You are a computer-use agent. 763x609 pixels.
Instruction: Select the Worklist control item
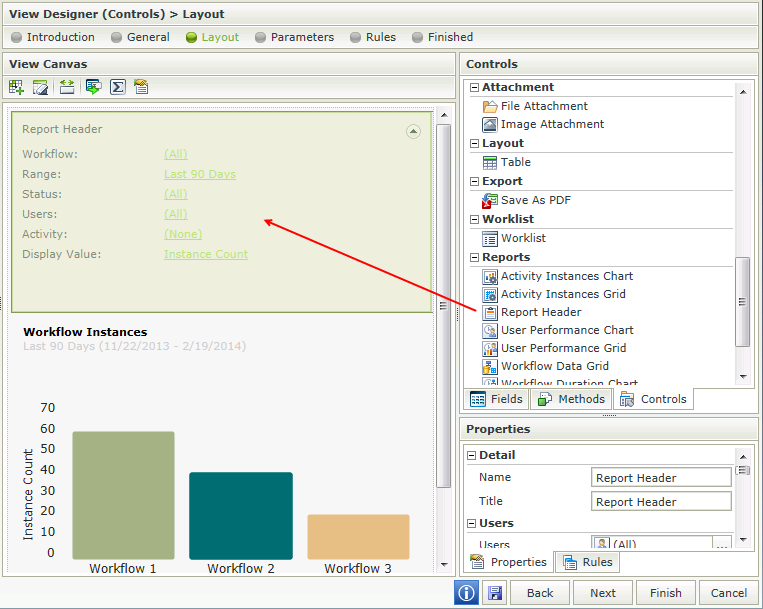[x=514, y=238]
